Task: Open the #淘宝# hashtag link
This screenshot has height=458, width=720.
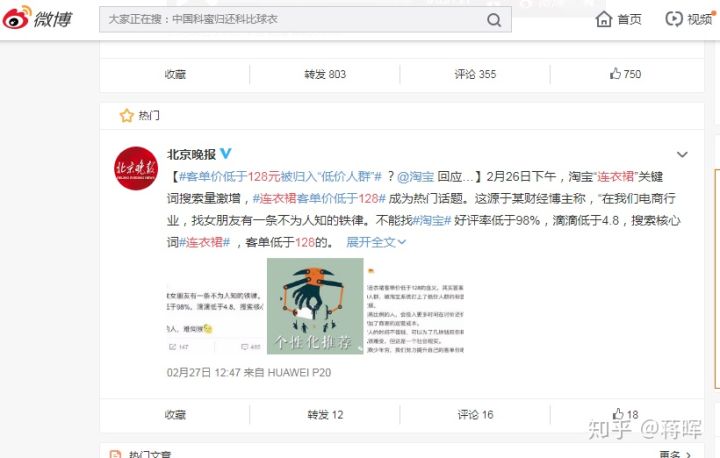Action: 432,221
